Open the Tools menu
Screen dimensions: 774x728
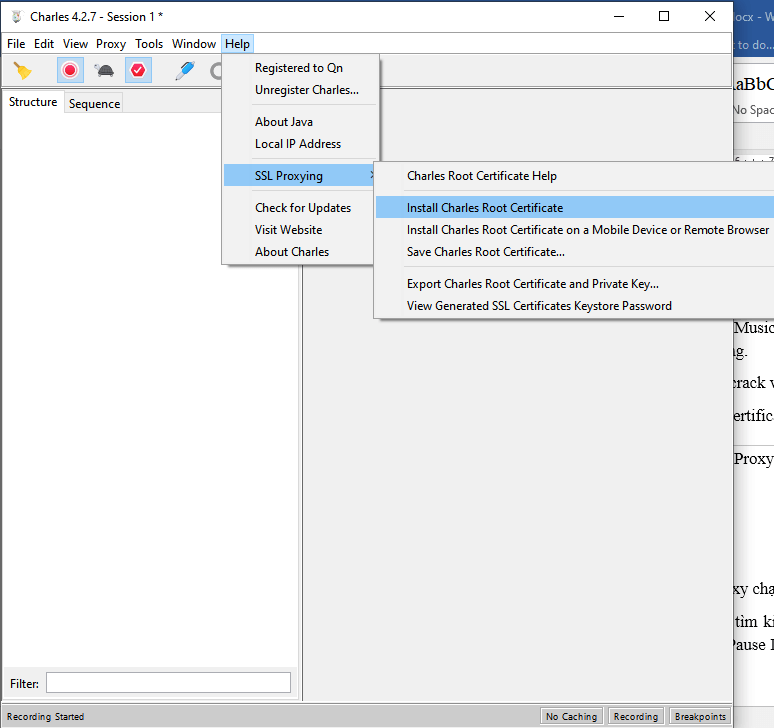(x=149, y=44)
